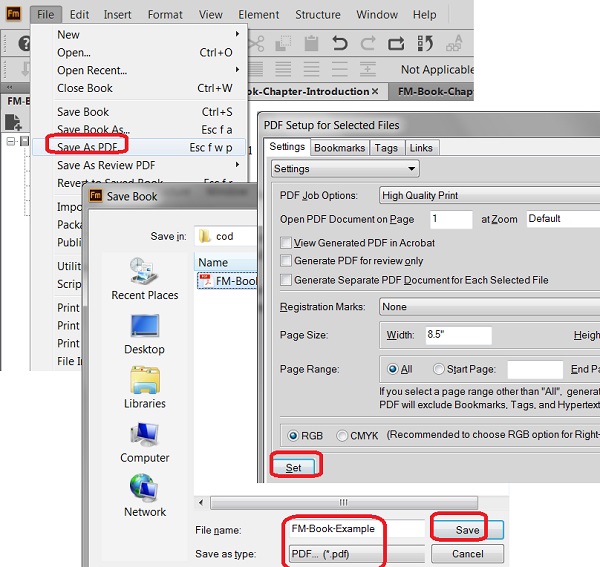Select the Start Page radio button
This screenshot has height=567, width=600.
click(438, 369)
